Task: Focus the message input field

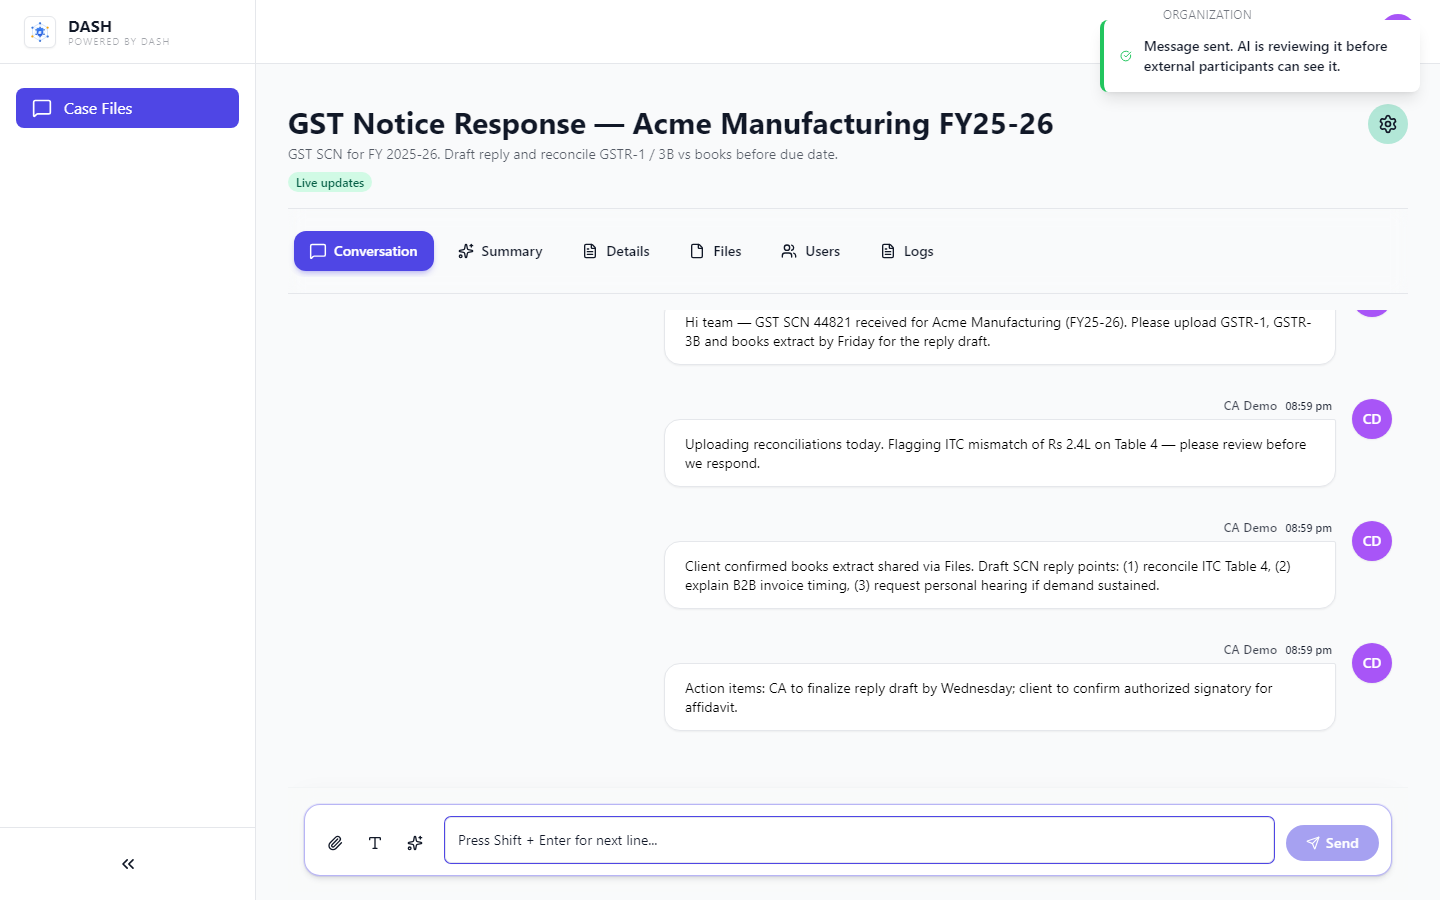Action: click(x=859, y=840)
